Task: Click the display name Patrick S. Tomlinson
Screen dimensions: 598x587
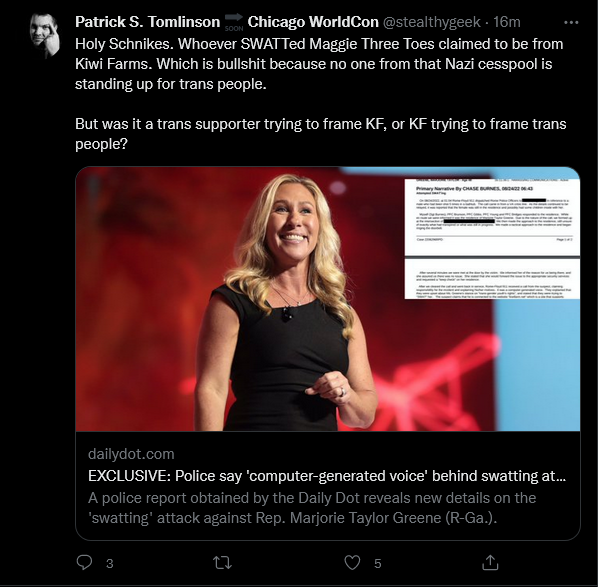Action: tap(148, 22)
